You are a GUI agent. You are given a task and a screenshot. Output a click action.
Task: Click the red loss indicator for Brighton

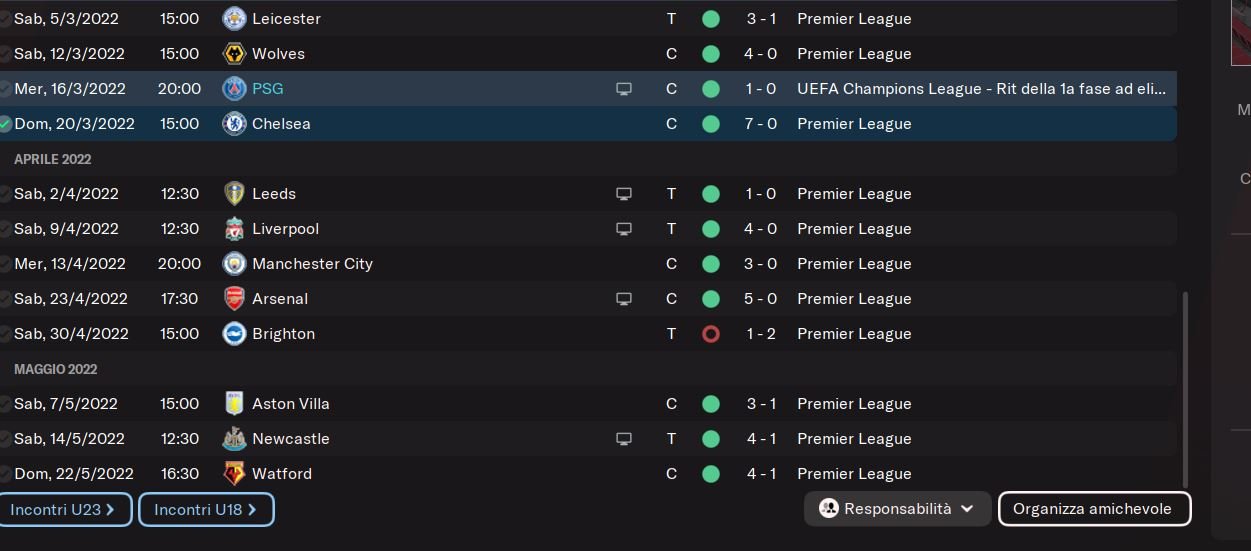pos(711,334)
